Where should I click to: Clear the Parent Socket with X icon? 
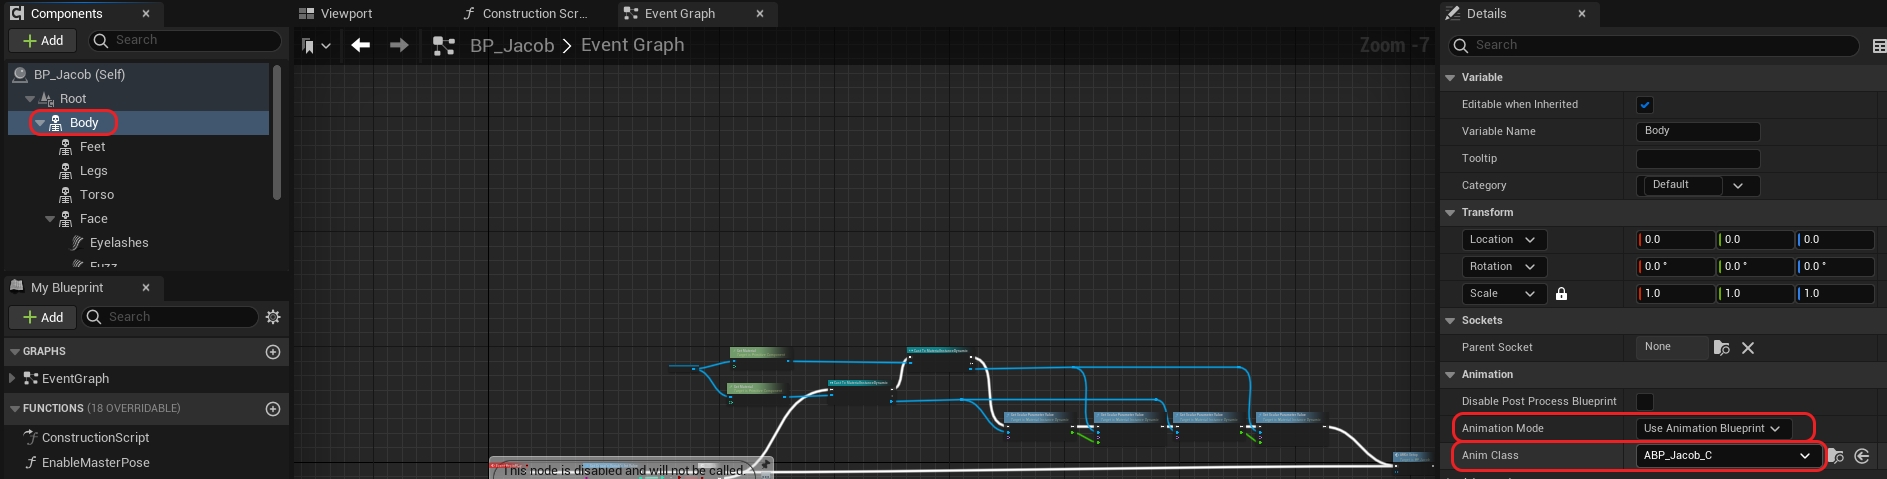(x=1748, y=348)
